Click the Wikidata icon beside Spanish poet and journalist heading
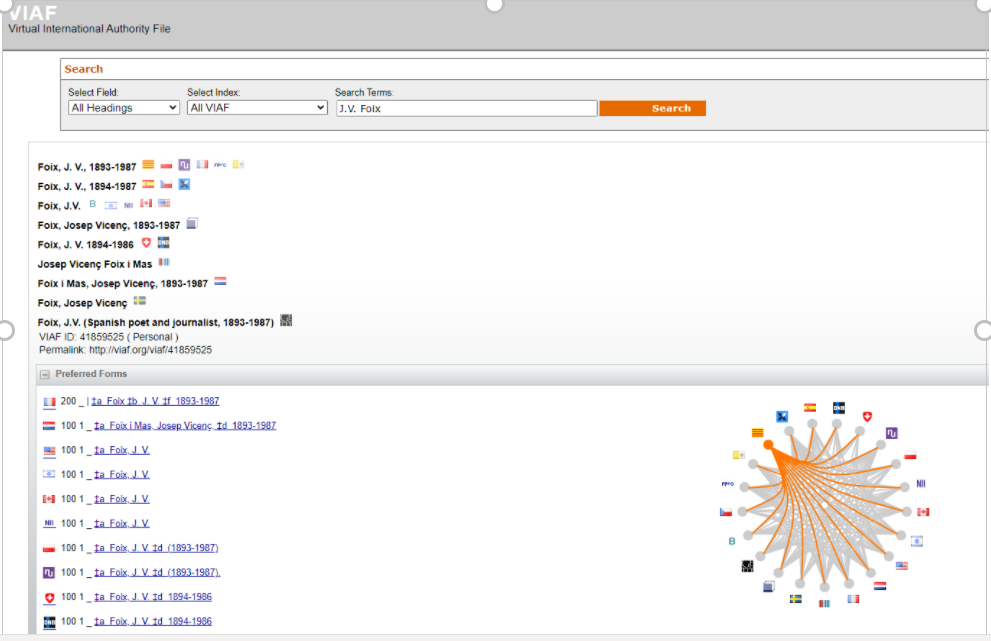The width and height of the screenshot is (991, 641). (286, 320)
